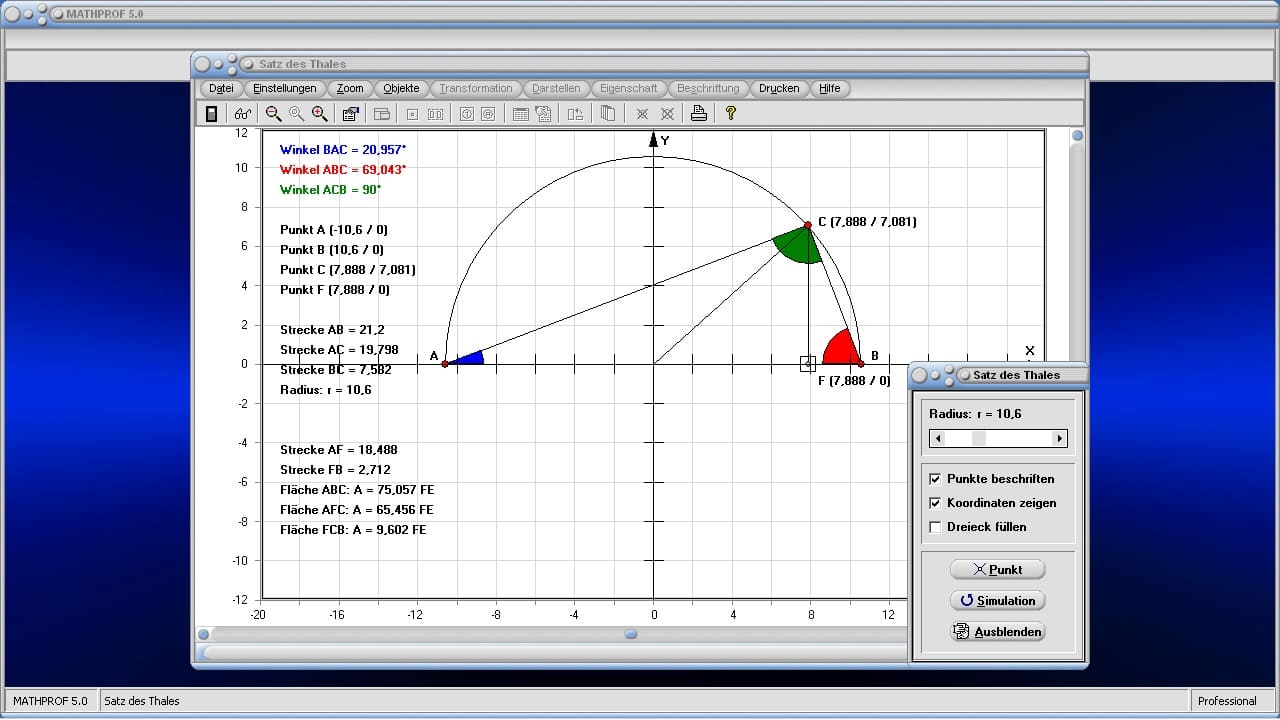
Task: Click the double frame toolbar icon
Action: click(435, 114)
